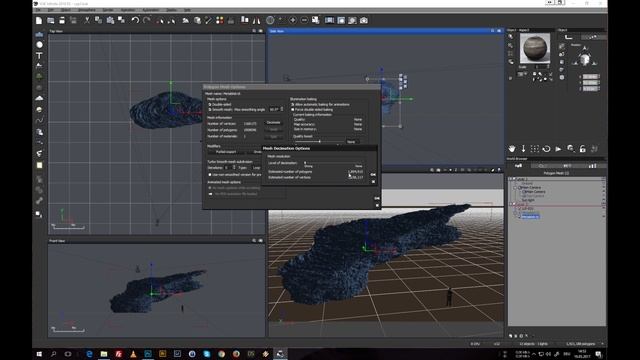
Task: Select Sun light in World Browser tree
Action: [x=528, y=200]
